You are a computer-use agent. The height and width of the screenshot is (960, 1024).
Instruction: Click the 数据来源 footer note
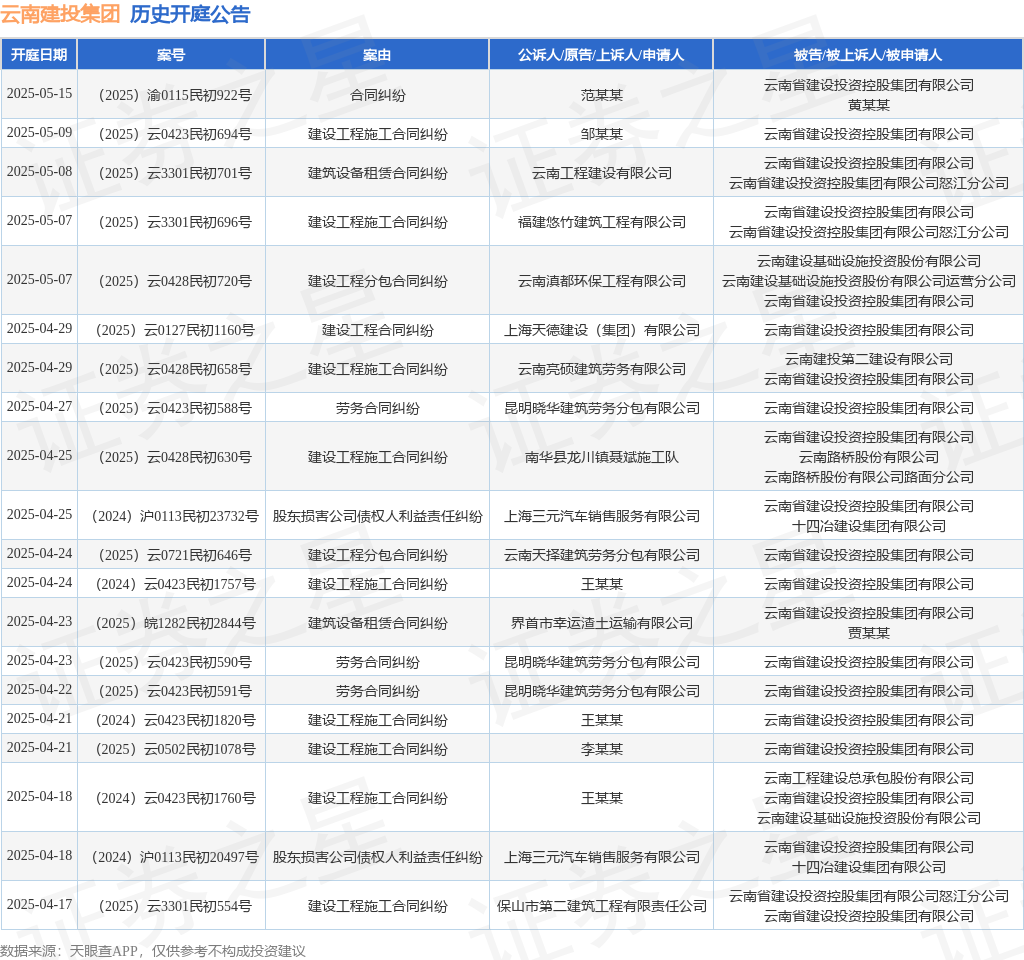(x=153, y=952)
